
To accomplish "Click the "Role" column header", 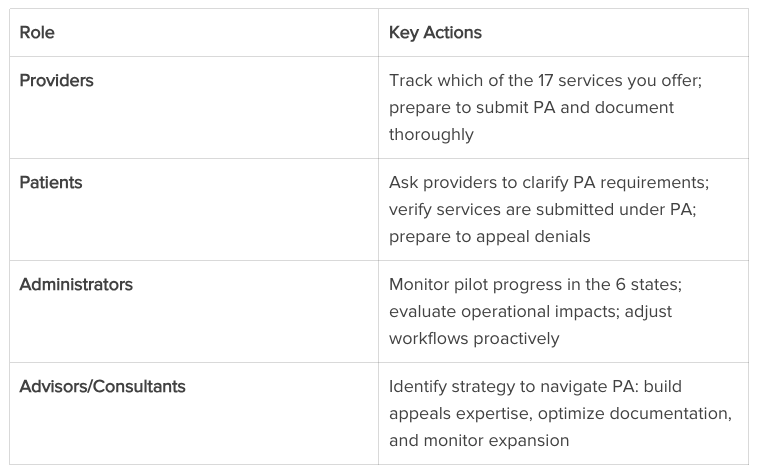I will (x=37, y=33).
